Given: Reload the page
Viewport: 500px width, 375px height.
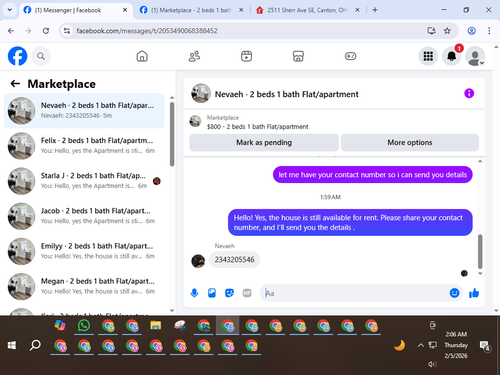Looking at the screenshot, I should (46, 31).
